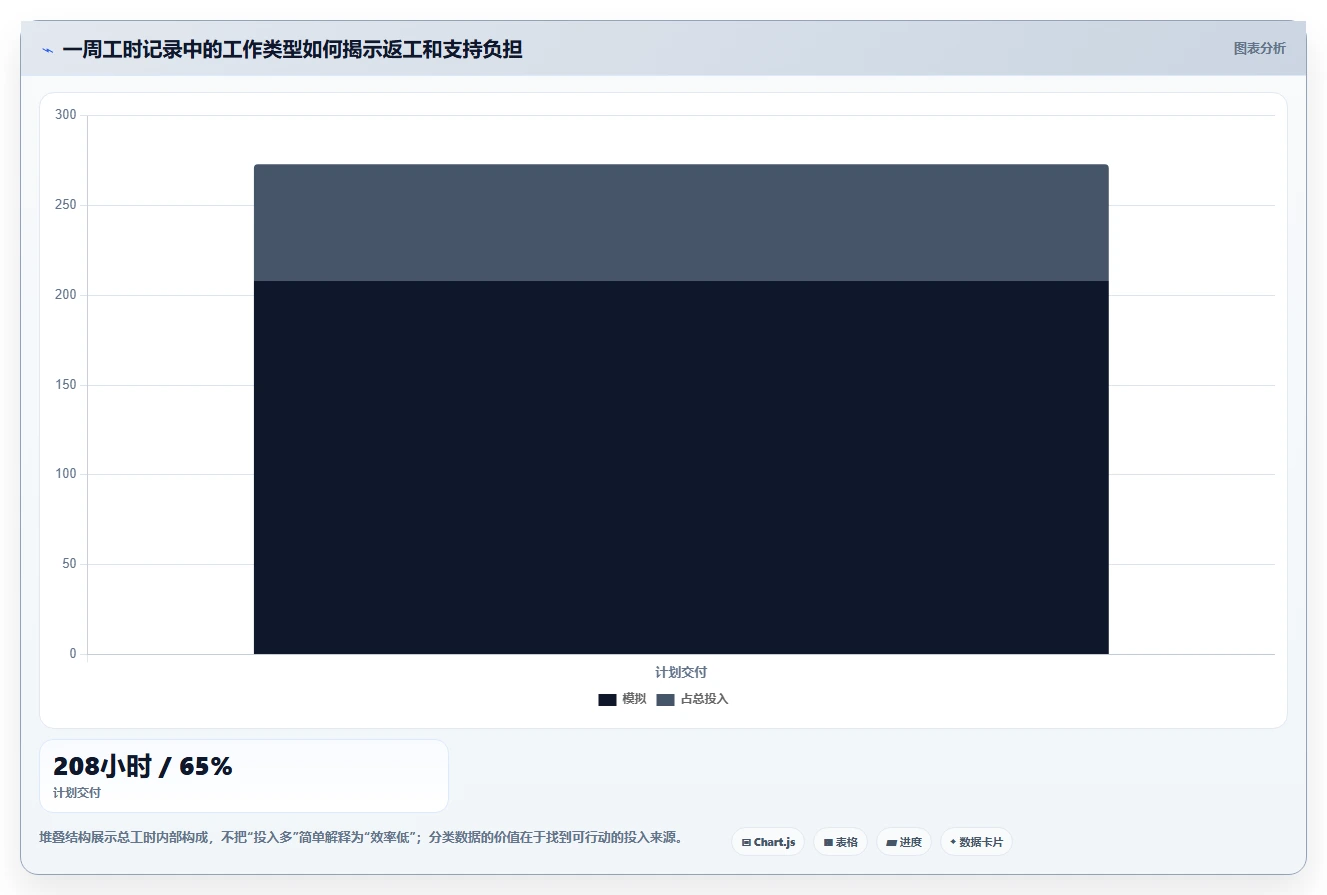Toggle the 占总投入 legend dataset
1327x895 pixels.
[692, 699]
